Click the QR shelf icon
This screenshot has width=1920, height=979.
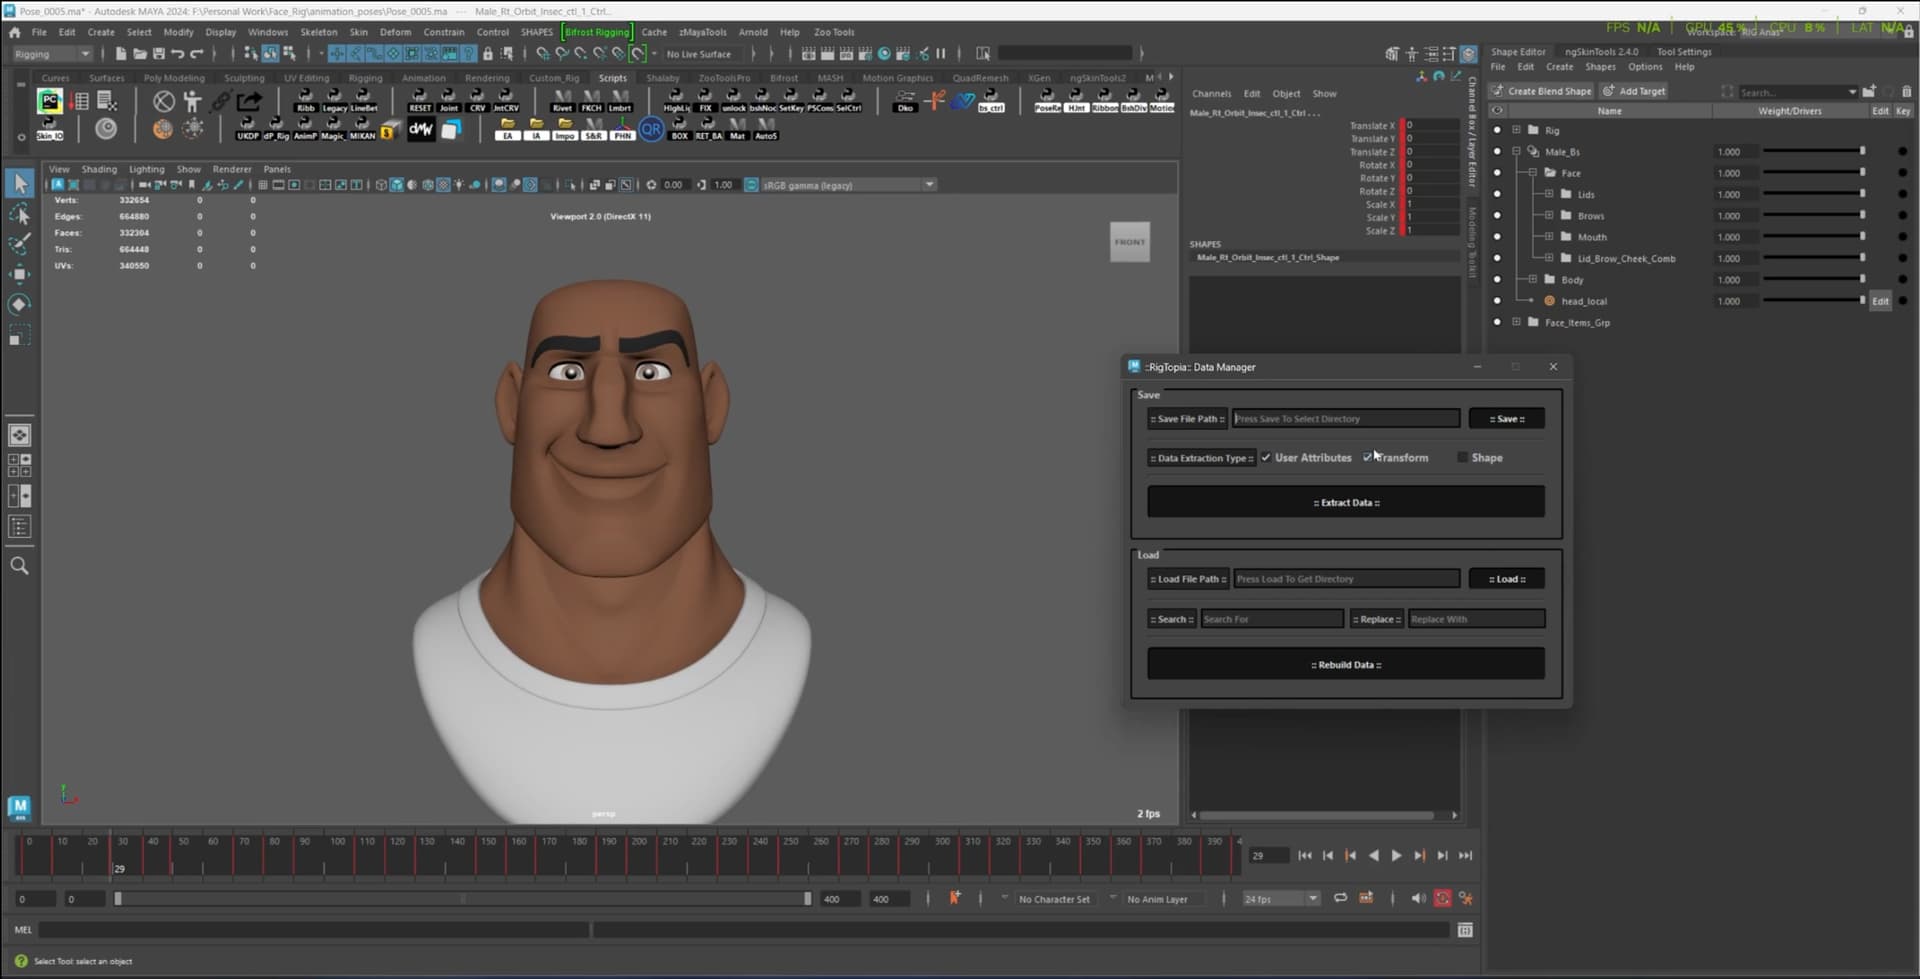click(651, 129)
